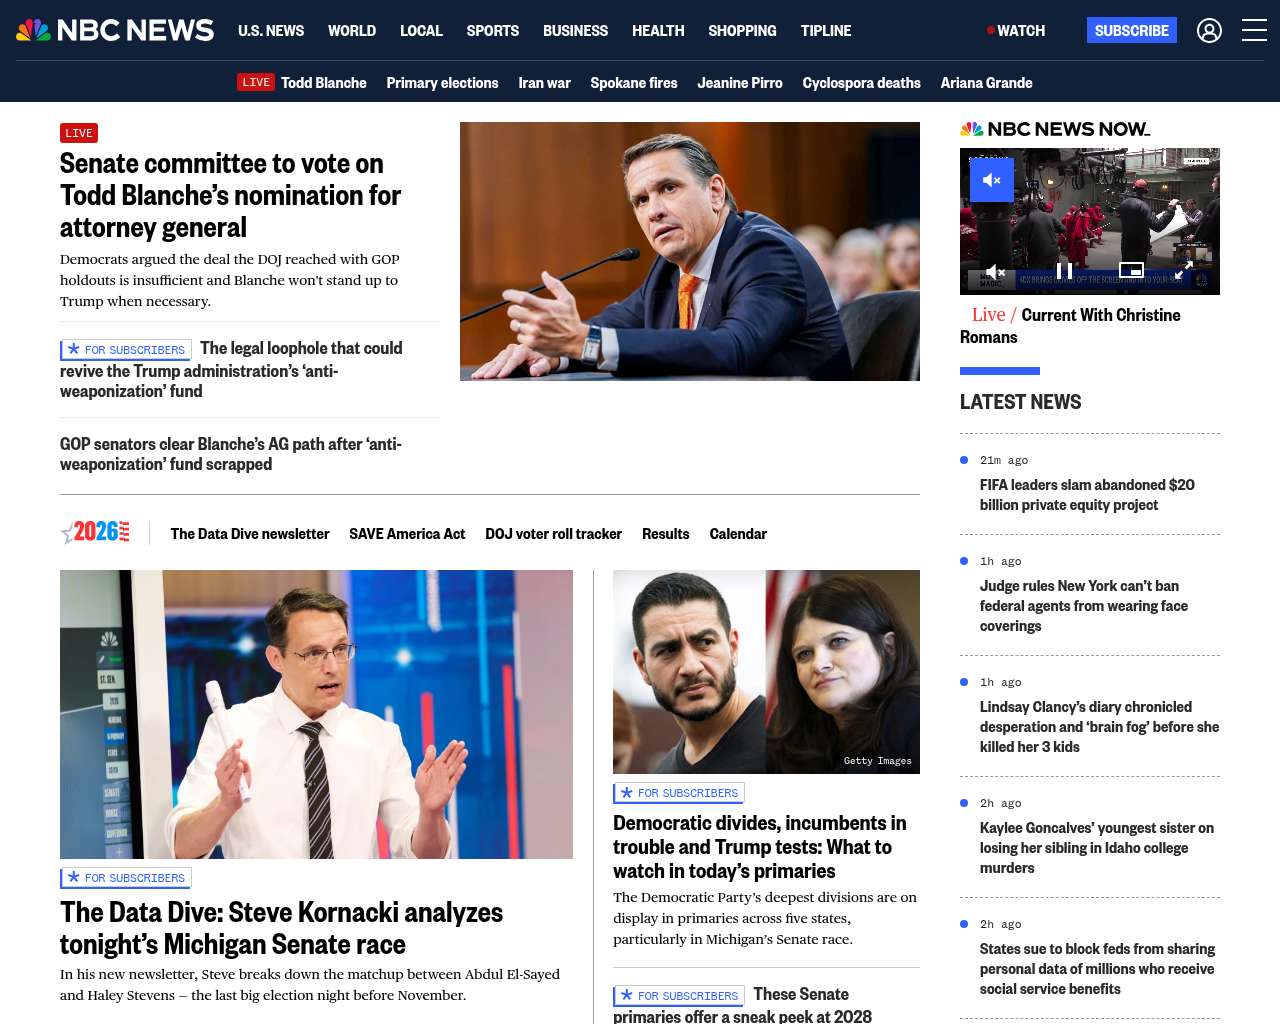The height and width of the screenshot is (1024, 1280).
Task: Click the two-candidate photo credited to Getty Images
Action: pos(766,672)
